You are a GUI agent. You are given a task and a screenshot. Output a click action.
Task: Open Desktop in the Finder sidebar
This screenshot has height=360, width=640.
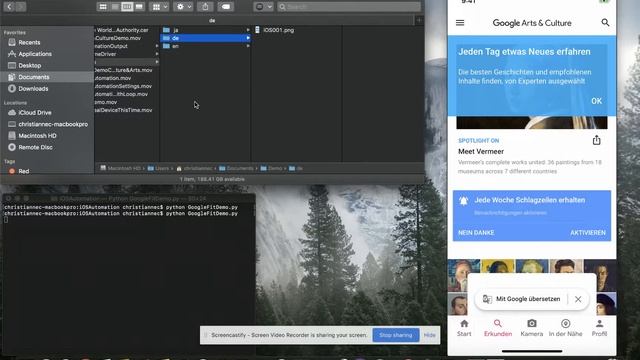(x=29, y=65)
